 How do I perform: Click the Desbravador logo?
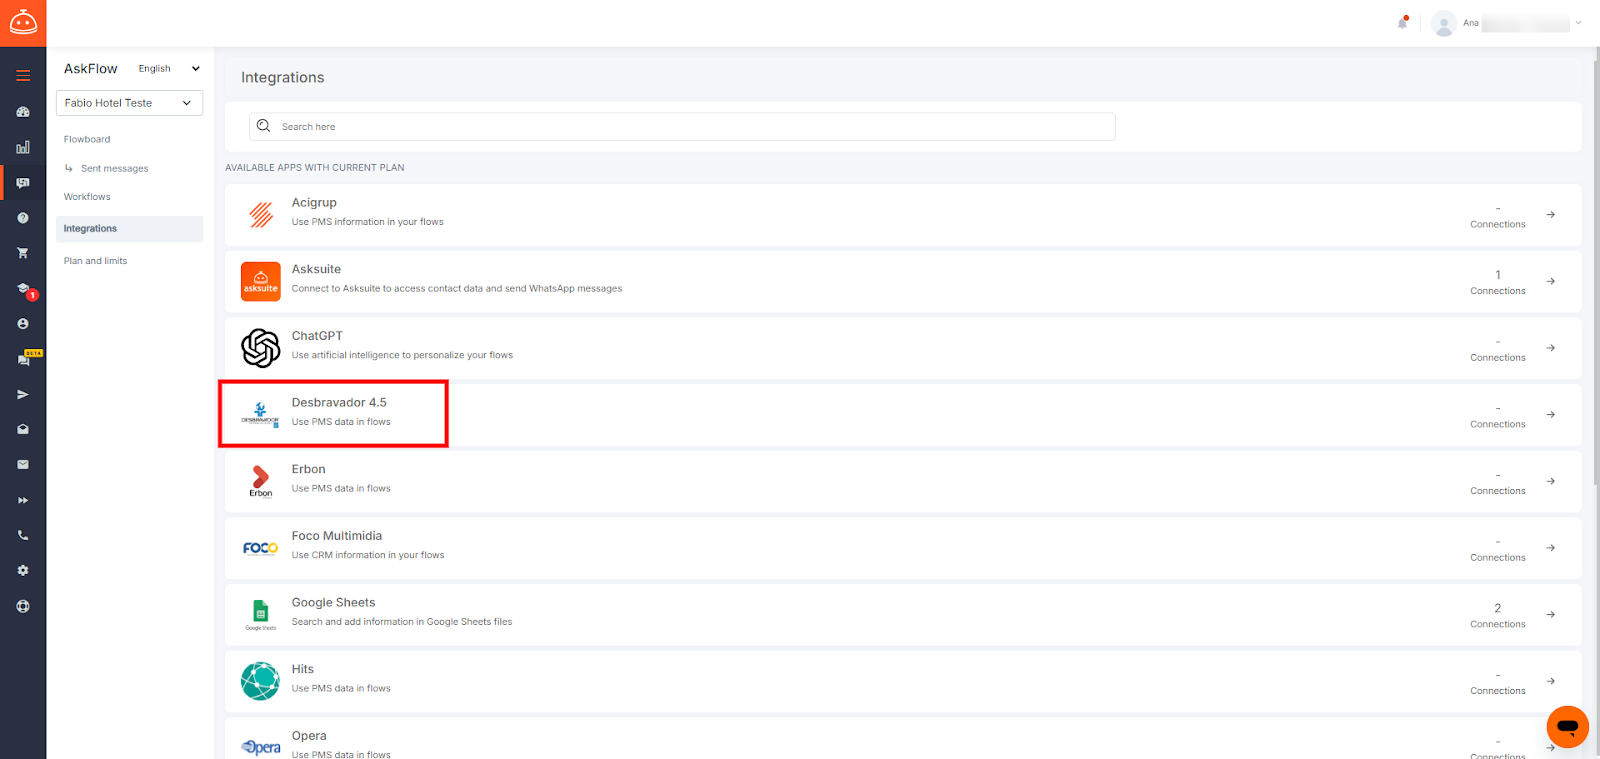click(260, 415)
